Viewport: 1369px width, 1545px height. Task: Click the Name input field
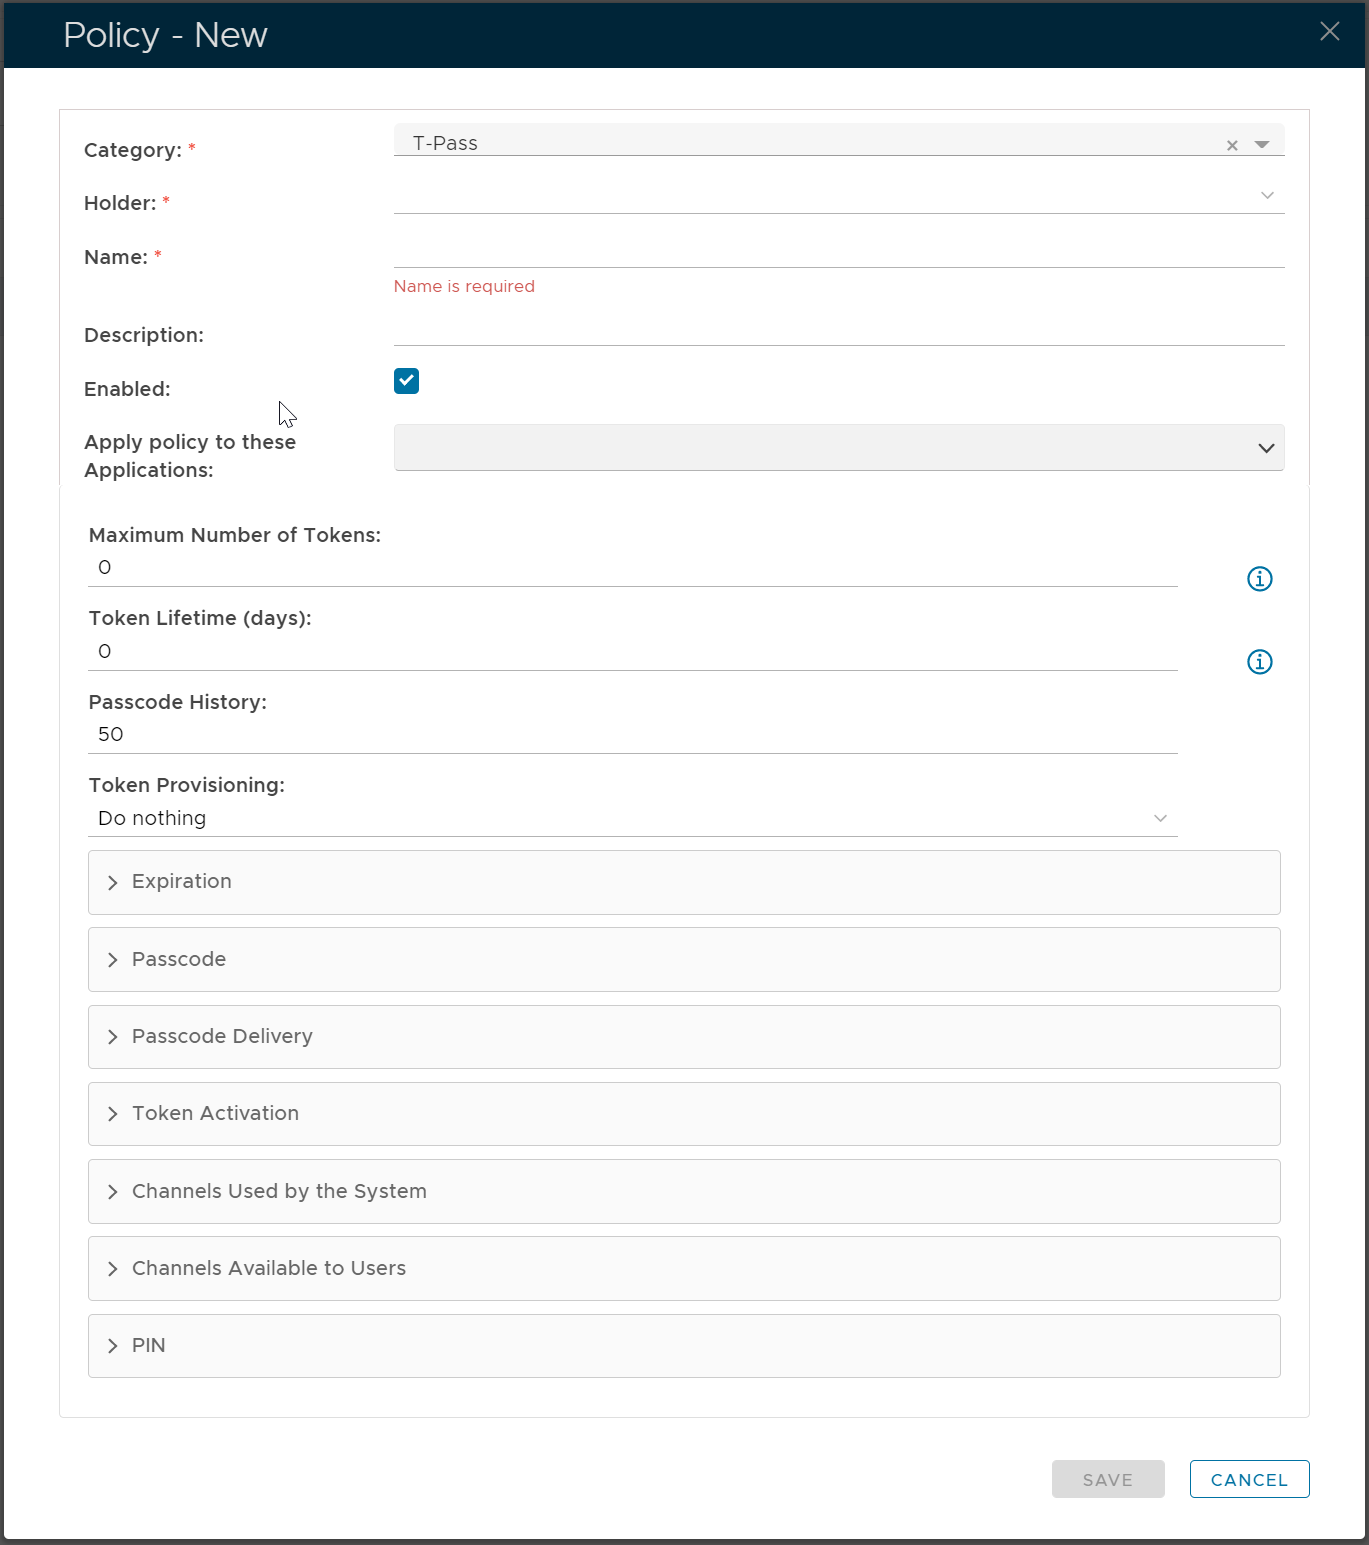click(x=838, y=251)
